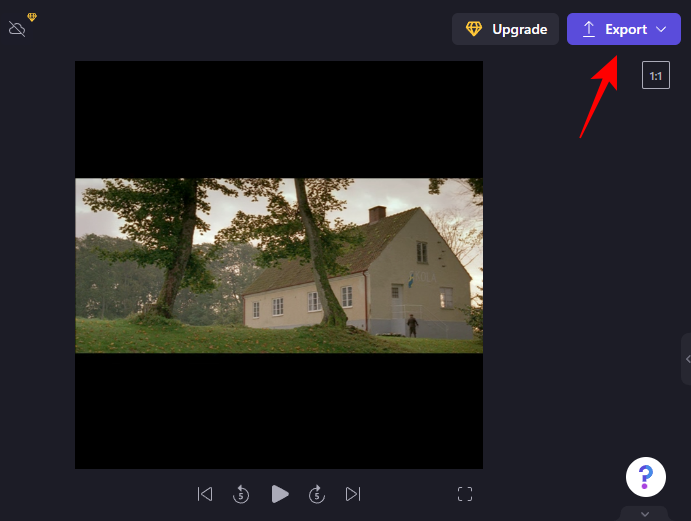Open the Export dropdown chevron
691x521 pixels.
coord(661,29)
